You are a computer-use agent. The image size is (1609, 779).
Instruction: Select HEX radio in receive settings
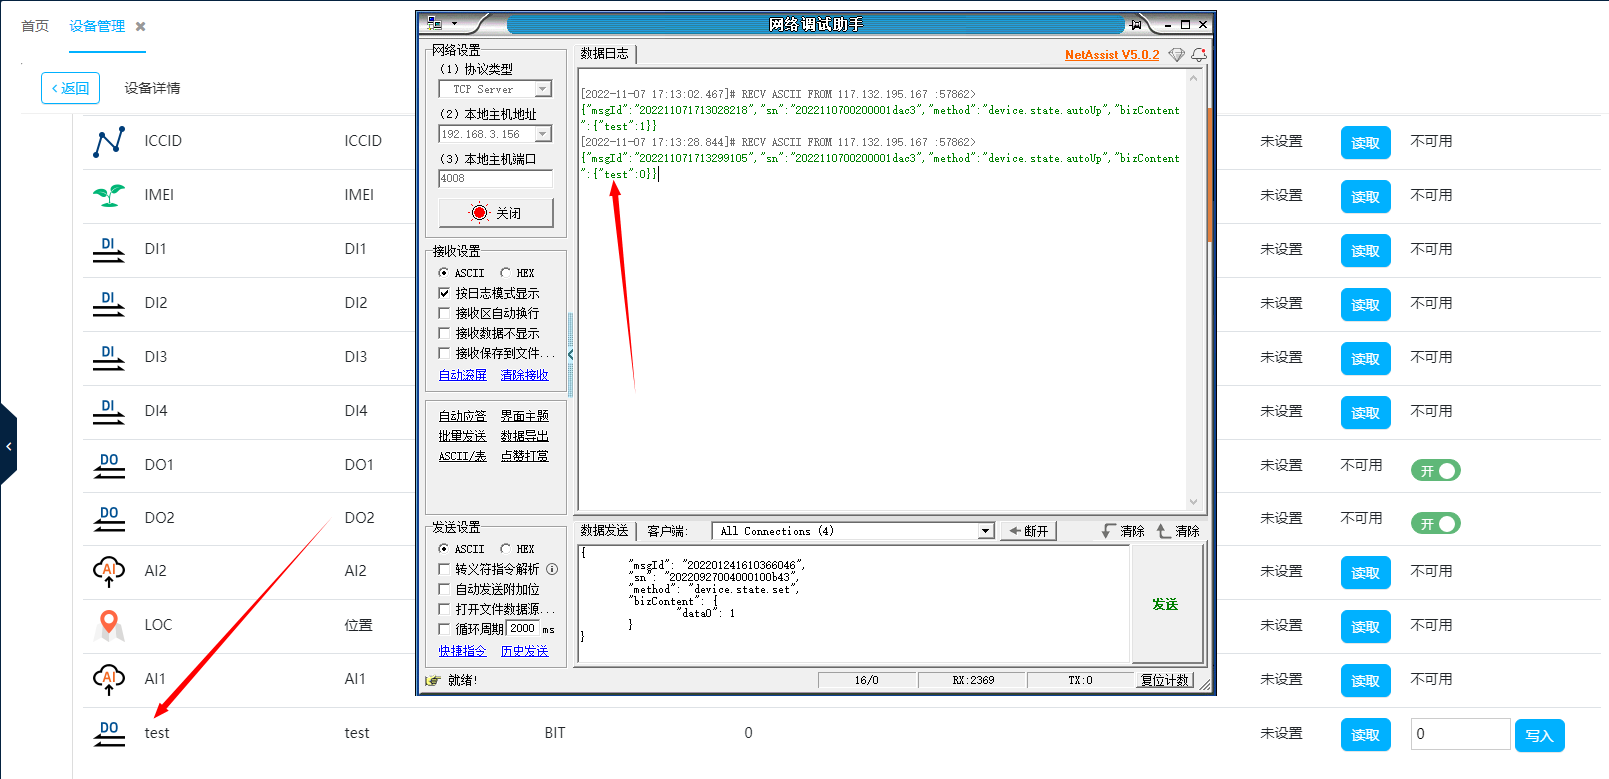point(506,273)
